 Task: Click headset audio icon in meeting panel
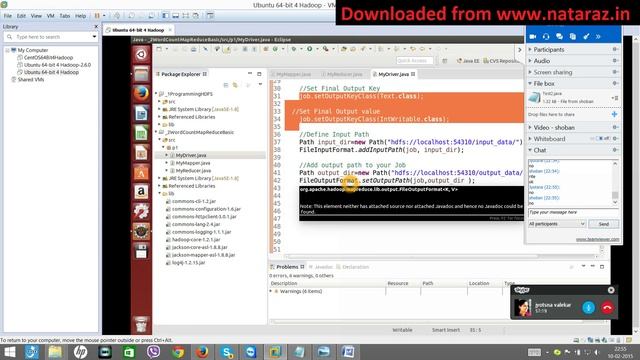546,37
